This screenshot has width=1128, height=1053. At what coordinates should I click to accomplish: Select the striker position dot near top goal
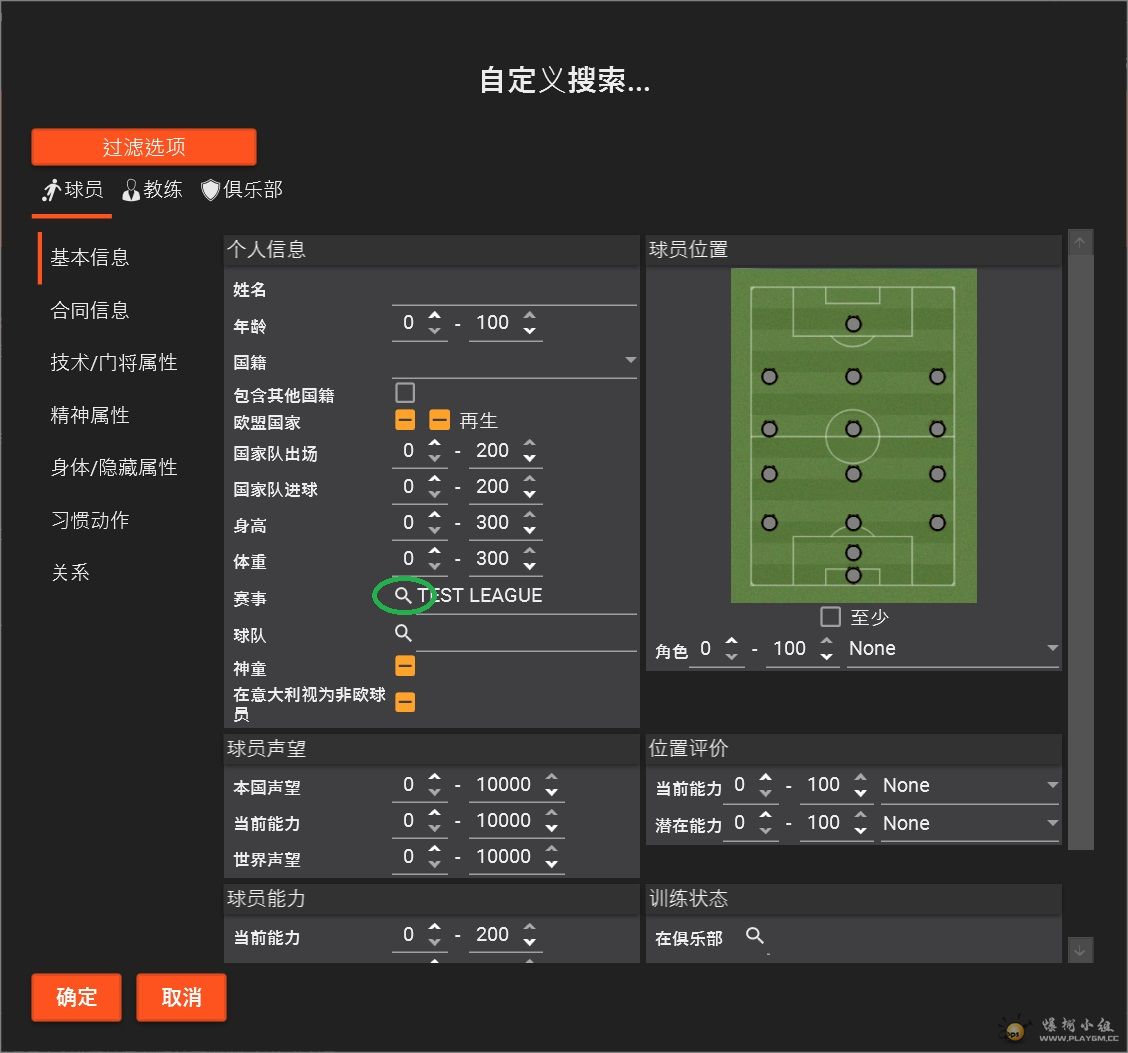(853, 324)
